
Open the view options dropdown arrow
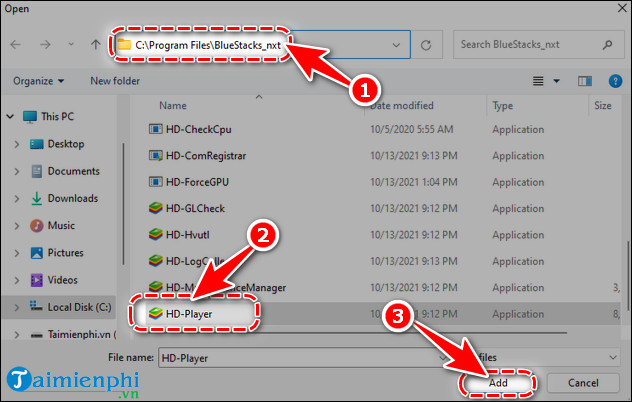(556, 81)
